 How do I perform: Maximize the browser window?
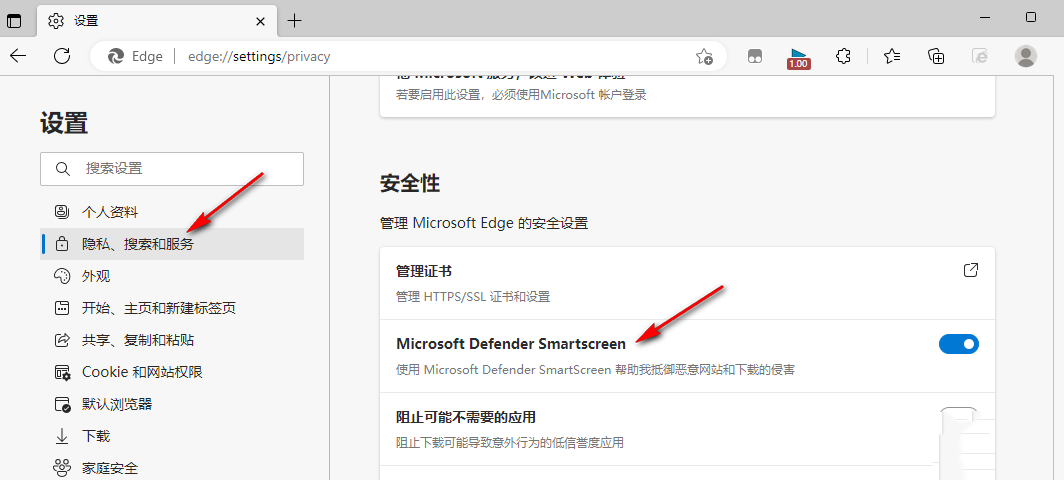click(1031, 17)
